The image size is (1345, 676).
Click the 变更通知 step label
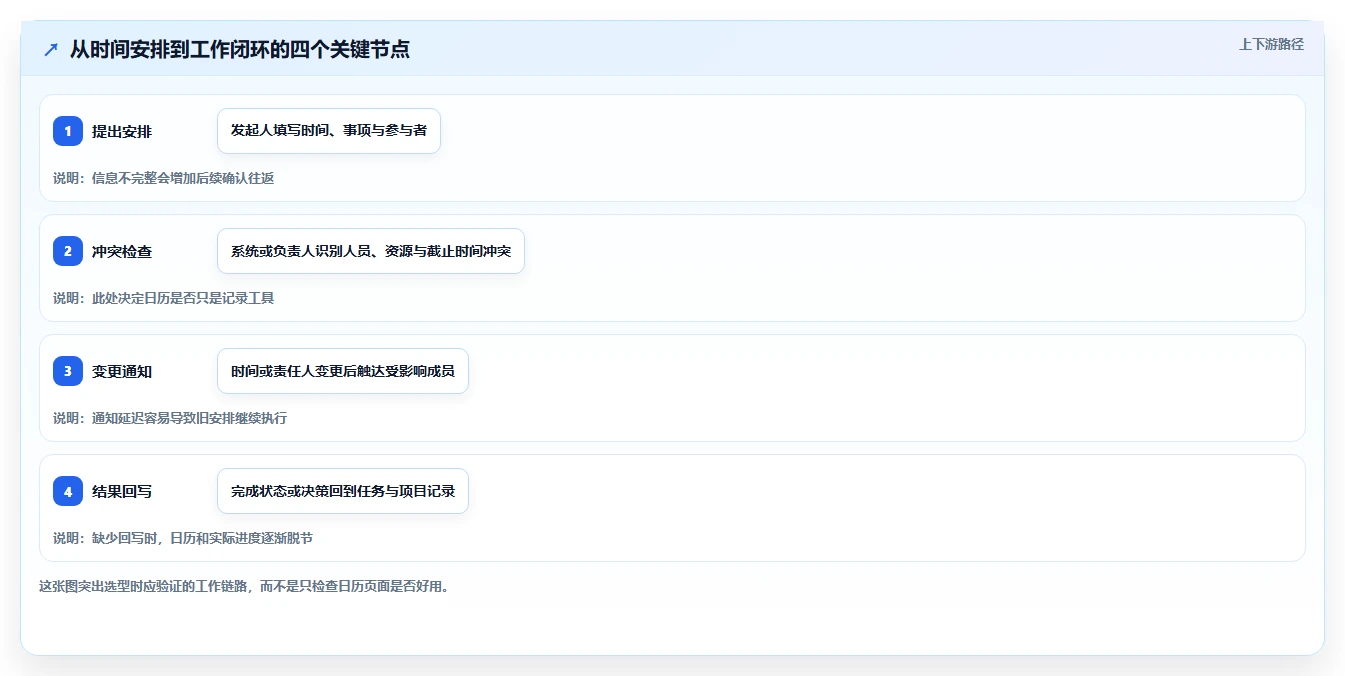[122, 371]
